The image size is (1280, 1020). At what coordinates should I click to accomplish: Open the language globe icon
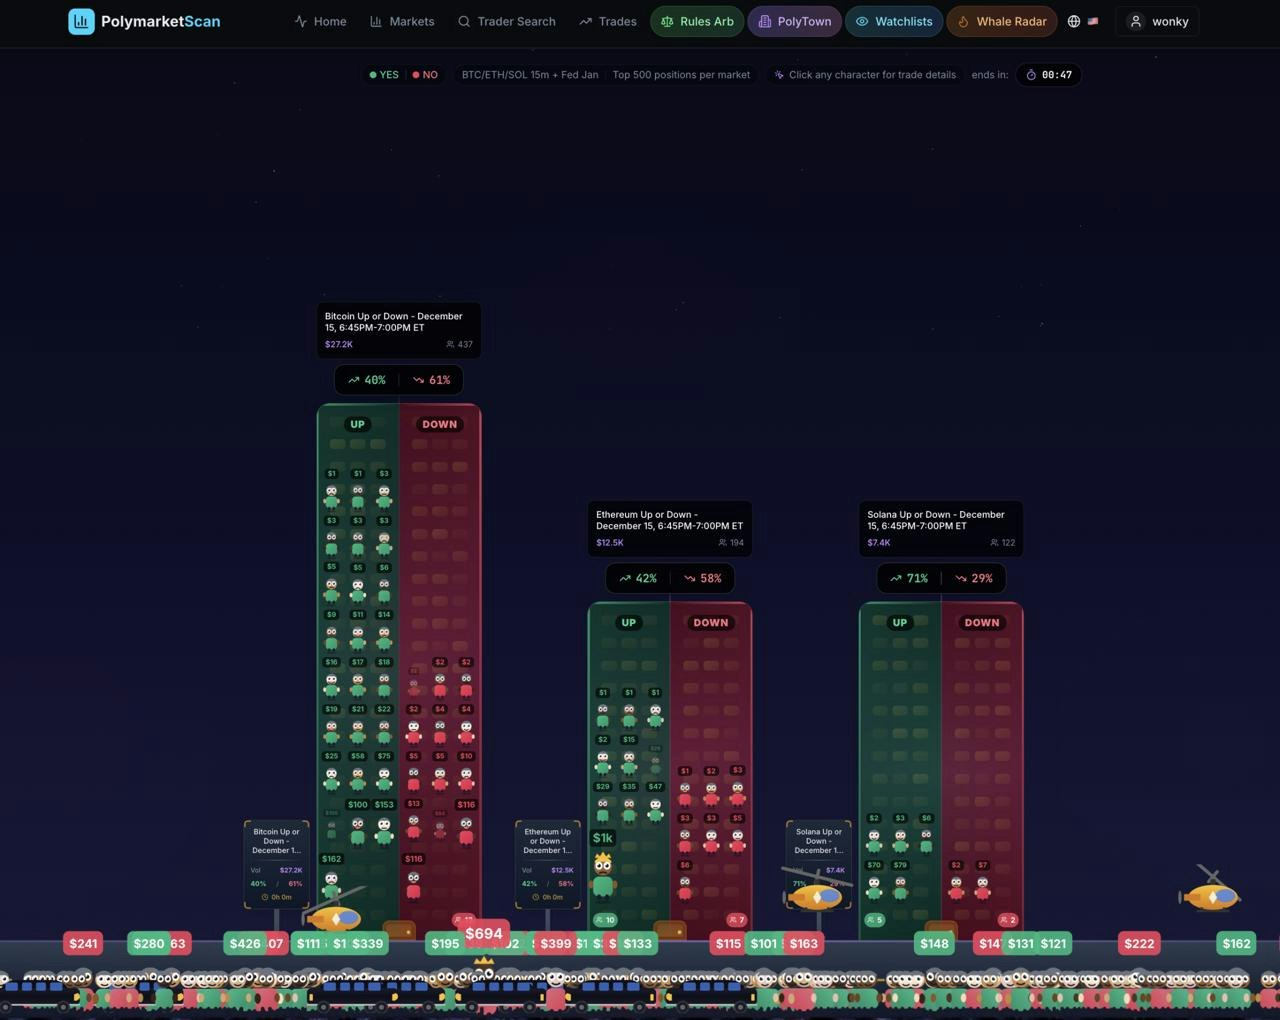point(1073,21)
